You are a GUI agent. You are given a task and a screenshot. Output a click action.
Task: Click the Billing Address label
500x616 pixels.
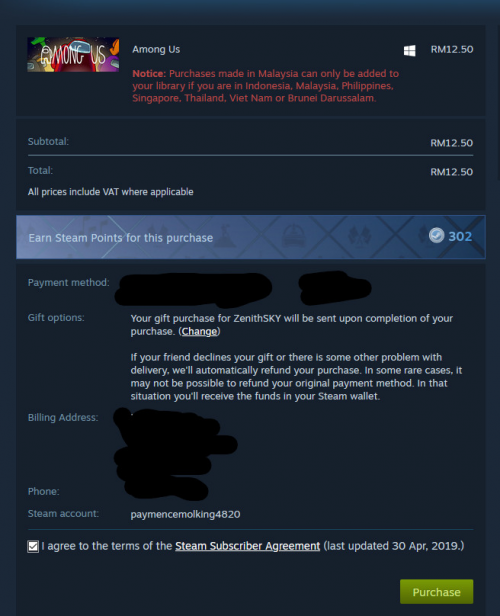(63, 417)
